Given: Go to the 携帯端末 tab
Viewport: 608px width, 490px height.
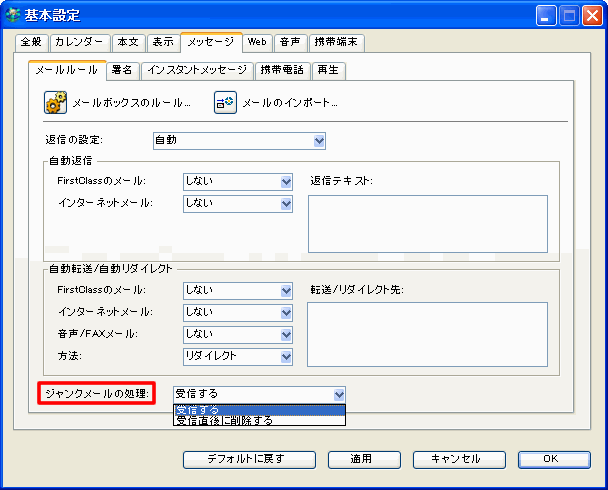Looking at the screenshot, I should [336, 43].
